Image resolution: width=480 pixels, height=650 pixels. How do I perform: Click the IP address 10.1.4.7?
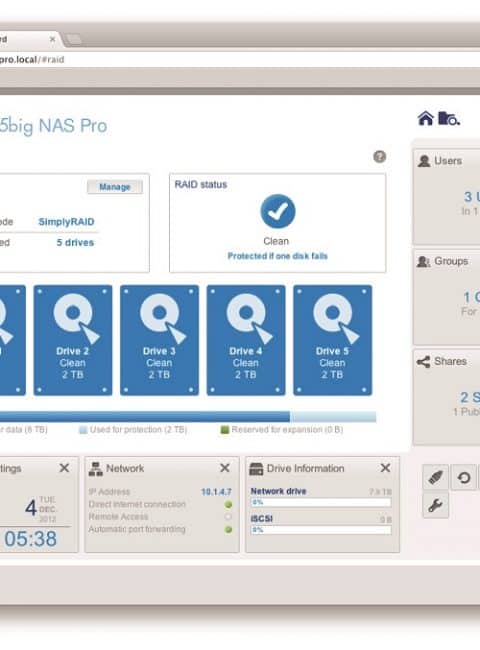coord(216,492)
